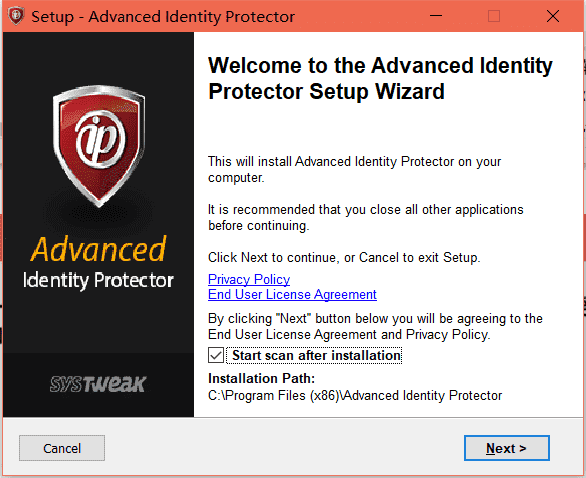Click the Welcome heading text
This screenshot has width=586, height=478.
380,78
